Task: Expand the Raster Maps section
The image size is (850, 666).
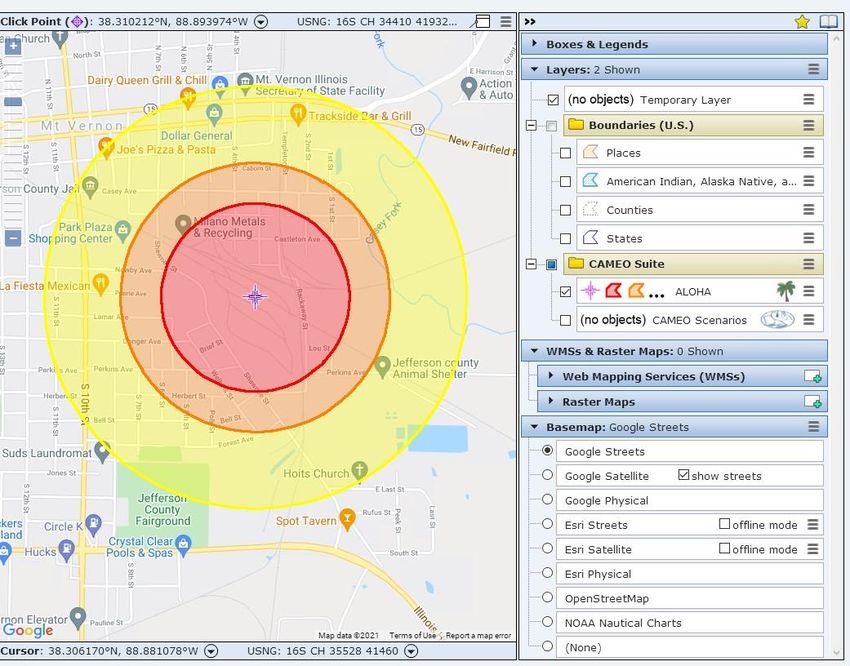Action: coord(551,401)
